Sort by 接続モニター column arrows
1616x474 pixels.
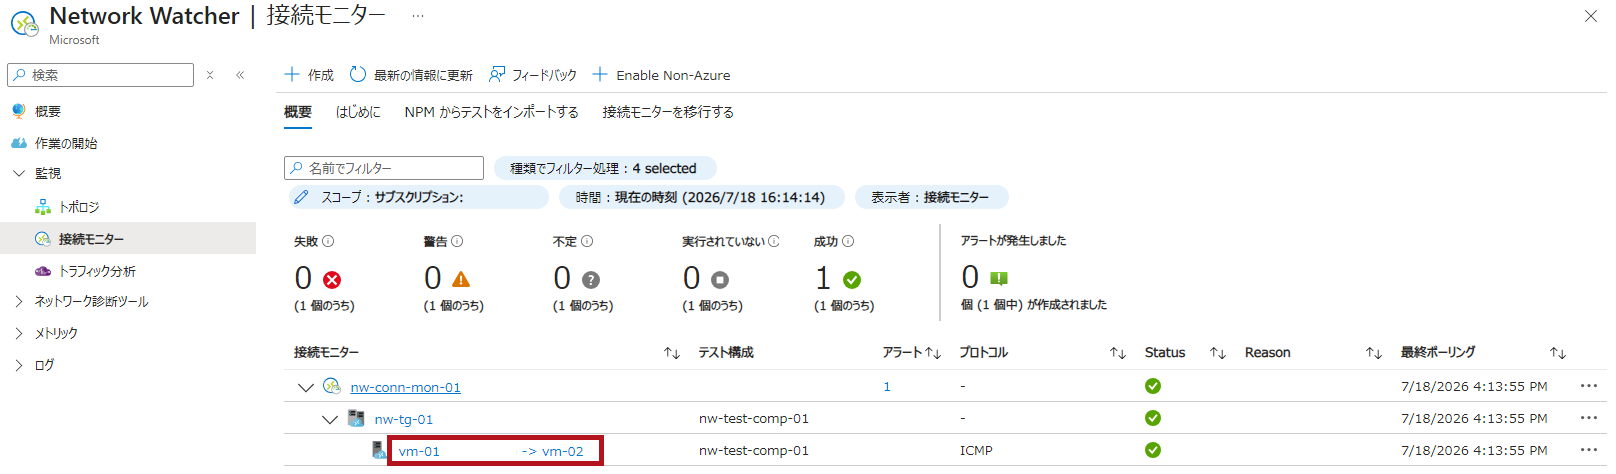coord(672,353)
